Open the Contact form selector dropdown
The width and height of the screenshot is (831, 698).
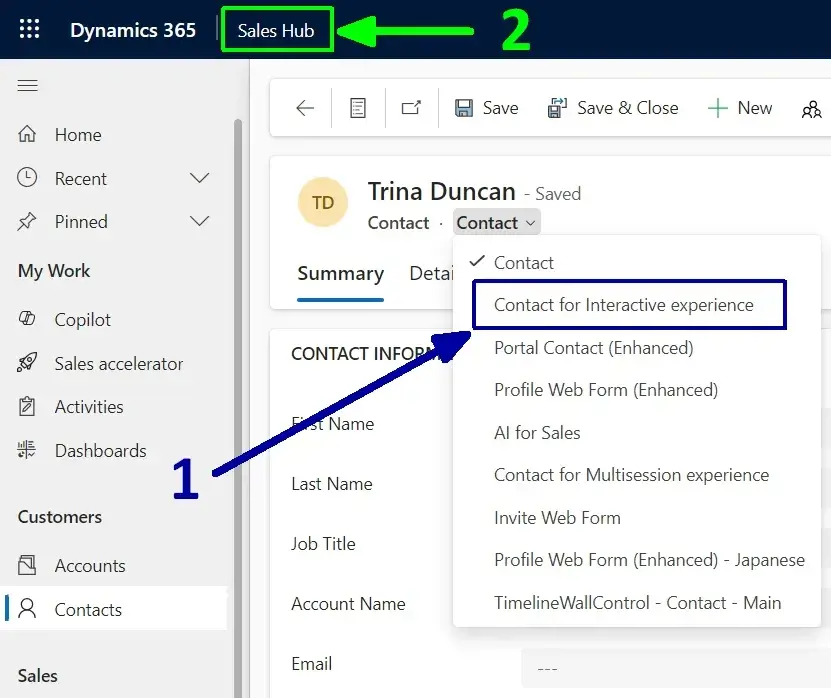497,223
